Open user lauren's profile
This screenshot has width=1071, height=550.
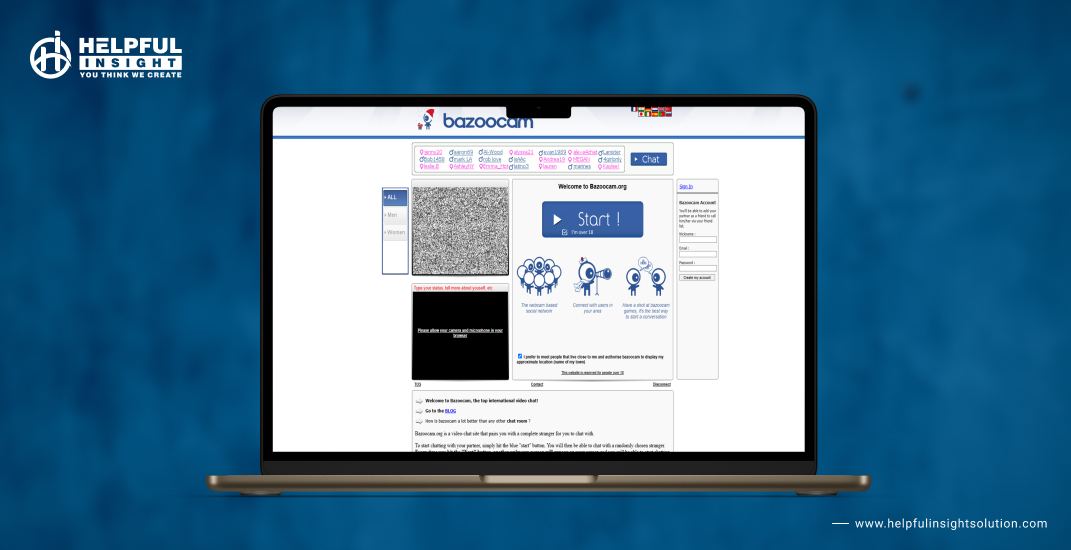[x=550, y=167]
